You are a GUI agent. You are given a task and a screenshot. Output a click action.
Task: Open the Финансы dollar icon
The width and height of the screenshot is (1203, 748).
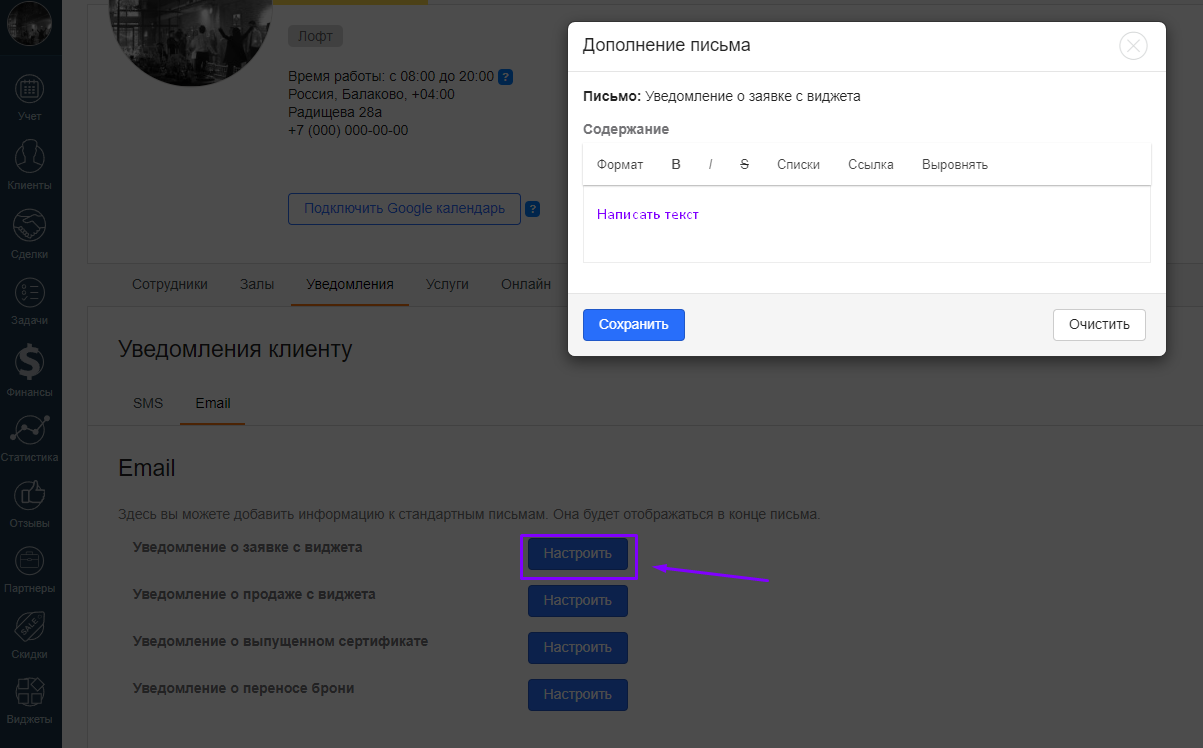click(30, 361)
